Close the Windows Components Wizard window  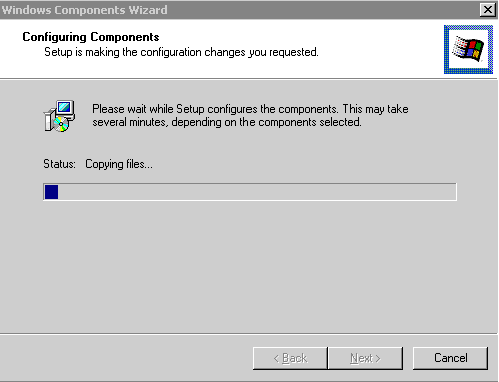click(x=487, y=10)
